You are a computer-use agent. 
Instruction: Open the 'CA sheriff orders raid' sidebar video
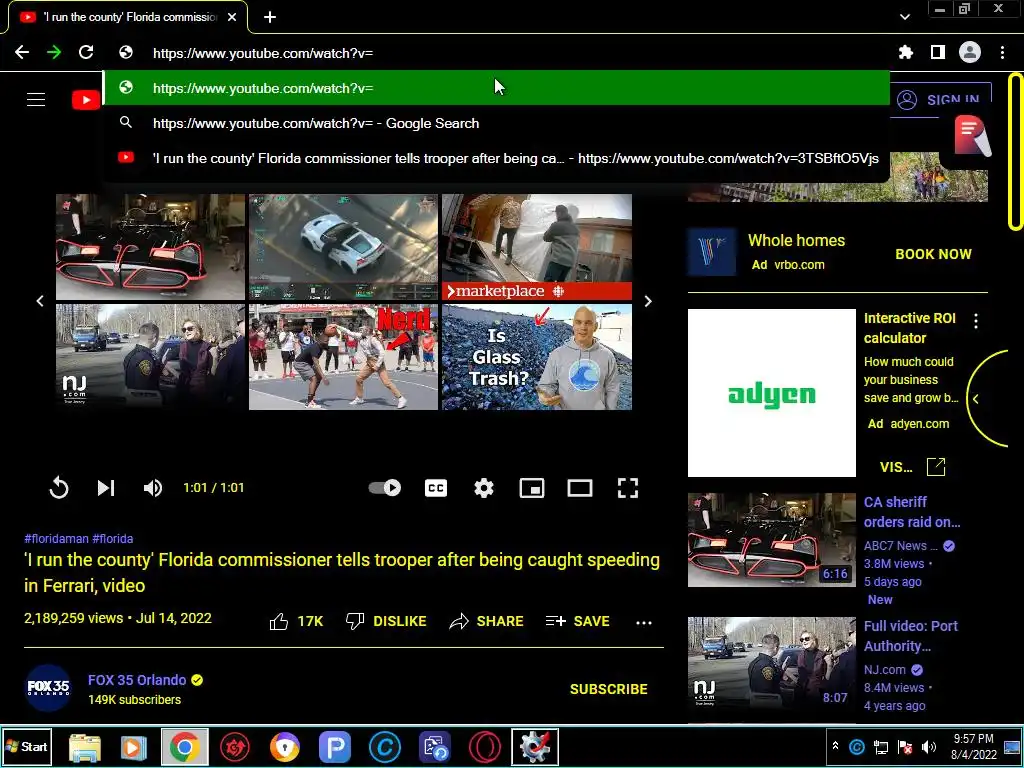pyautogui.click(x=771, y=540)
